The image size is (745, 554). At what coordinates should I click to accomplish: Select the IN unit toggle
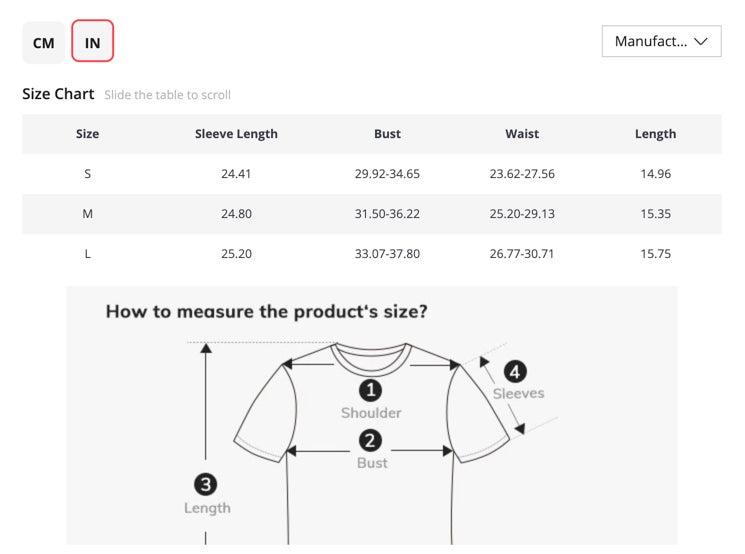click(x=92, y=43)
